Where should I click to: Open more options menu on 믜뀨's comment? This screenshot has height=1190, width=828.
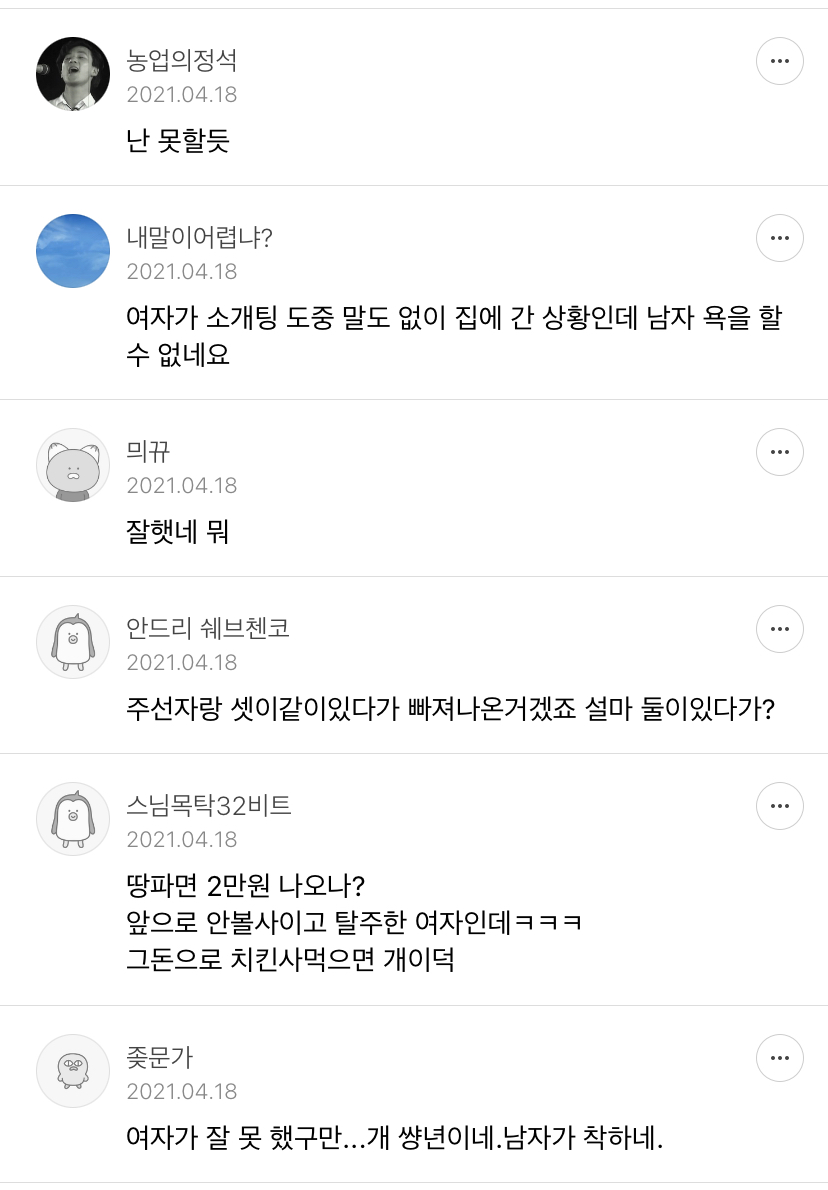pyautogui.click(x=779, y=453)
